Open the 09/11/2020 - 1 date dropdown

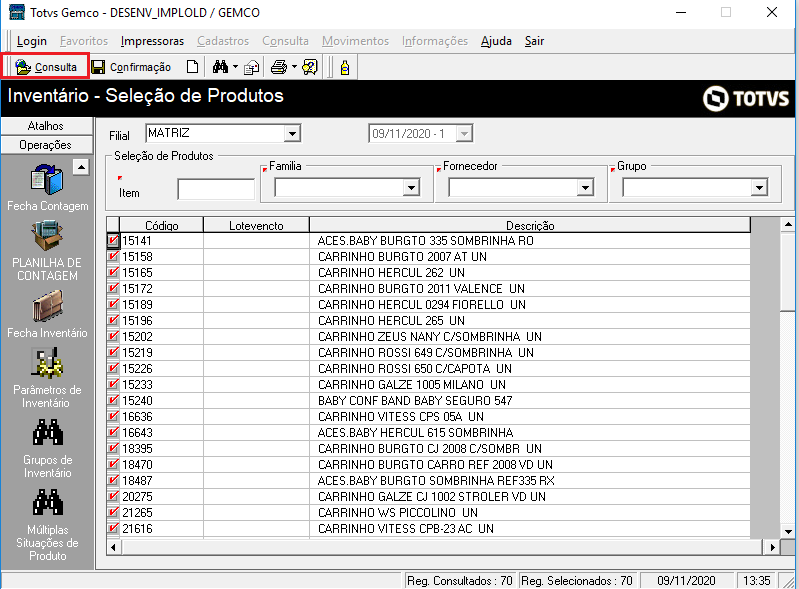coord(464,133)
